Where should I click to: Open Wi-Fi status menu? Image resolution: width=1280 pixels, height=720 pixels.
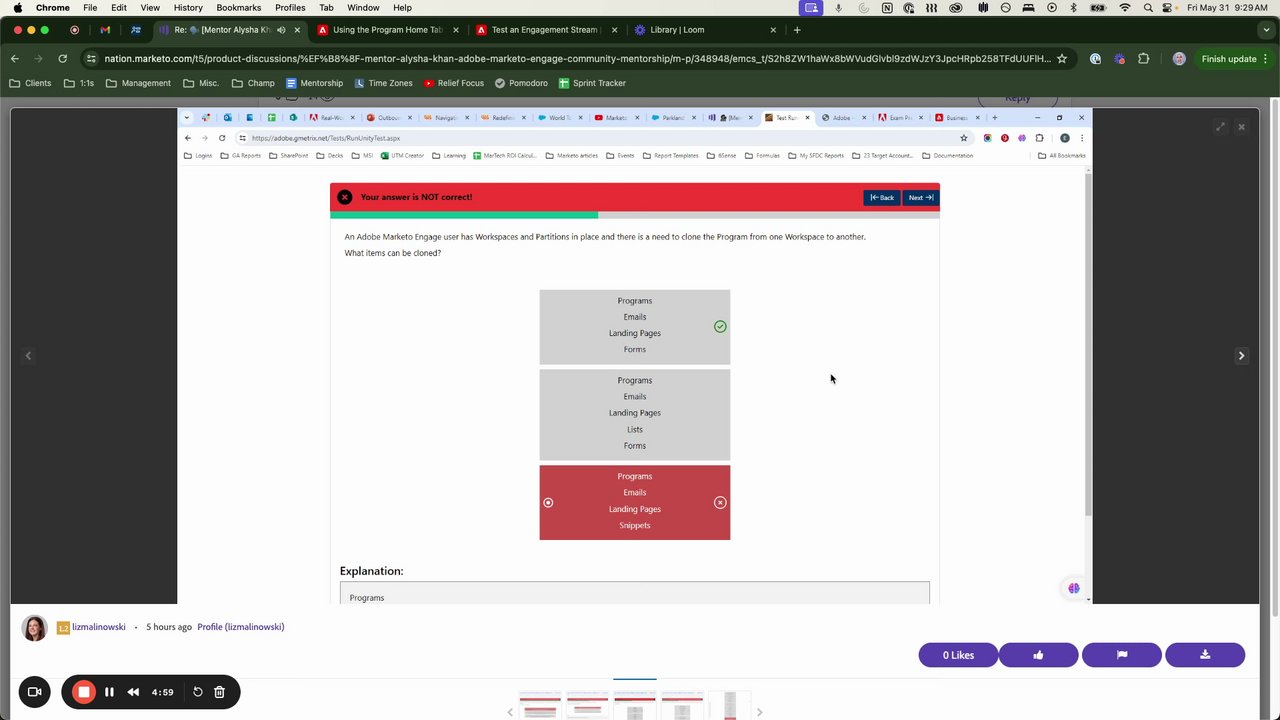pyautogui.click(x=1125, y=7)
